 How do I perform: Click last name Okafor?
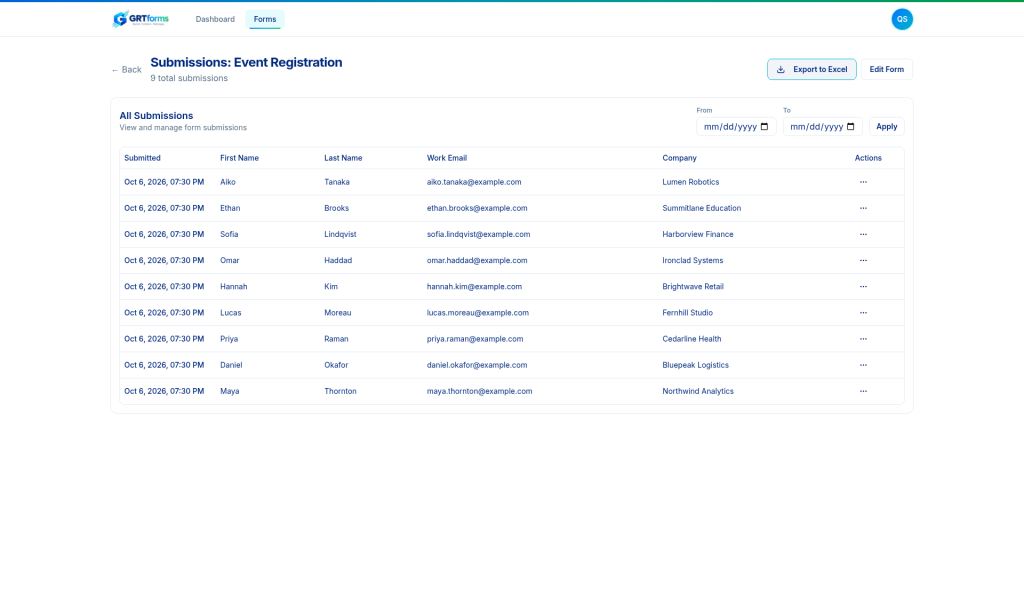(x=336, y=365)
